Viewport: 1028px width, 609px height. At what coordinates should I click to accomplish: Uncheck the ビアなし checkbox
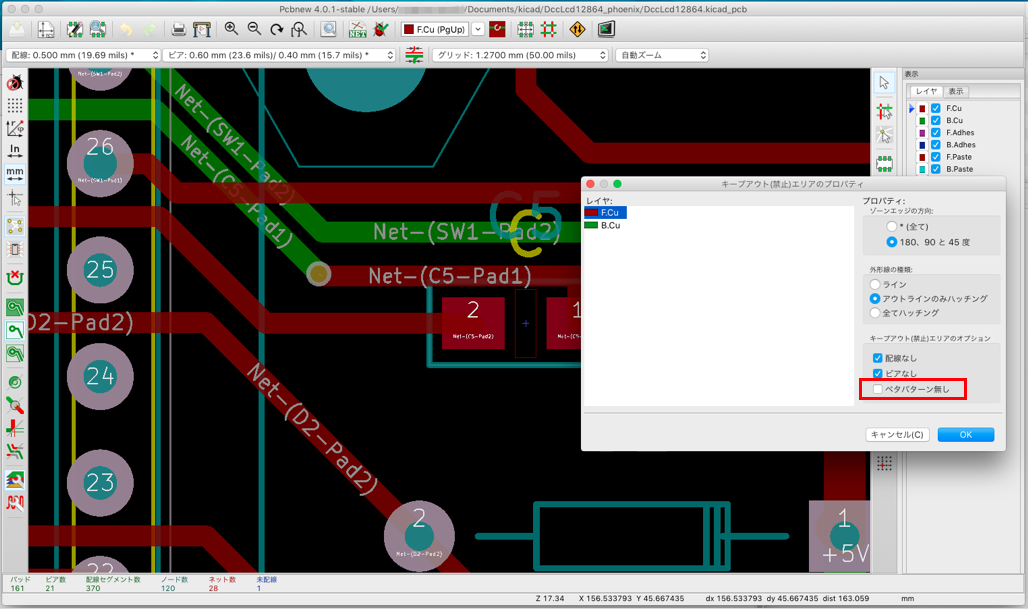877,373
